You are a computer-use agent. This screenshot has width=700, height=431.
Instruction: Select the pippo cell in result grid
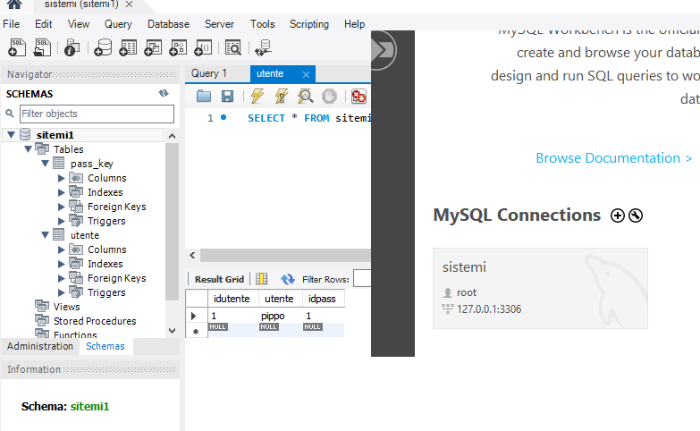pyautogui.click(x=280, y=315)
